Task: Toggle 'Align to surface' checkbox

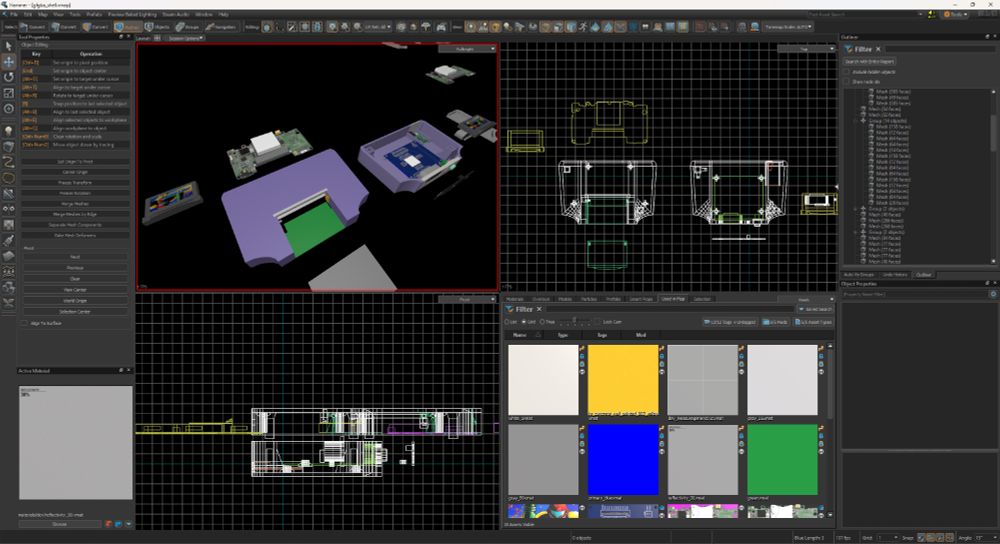Action: pyautogui.click(x=25, y=323)
